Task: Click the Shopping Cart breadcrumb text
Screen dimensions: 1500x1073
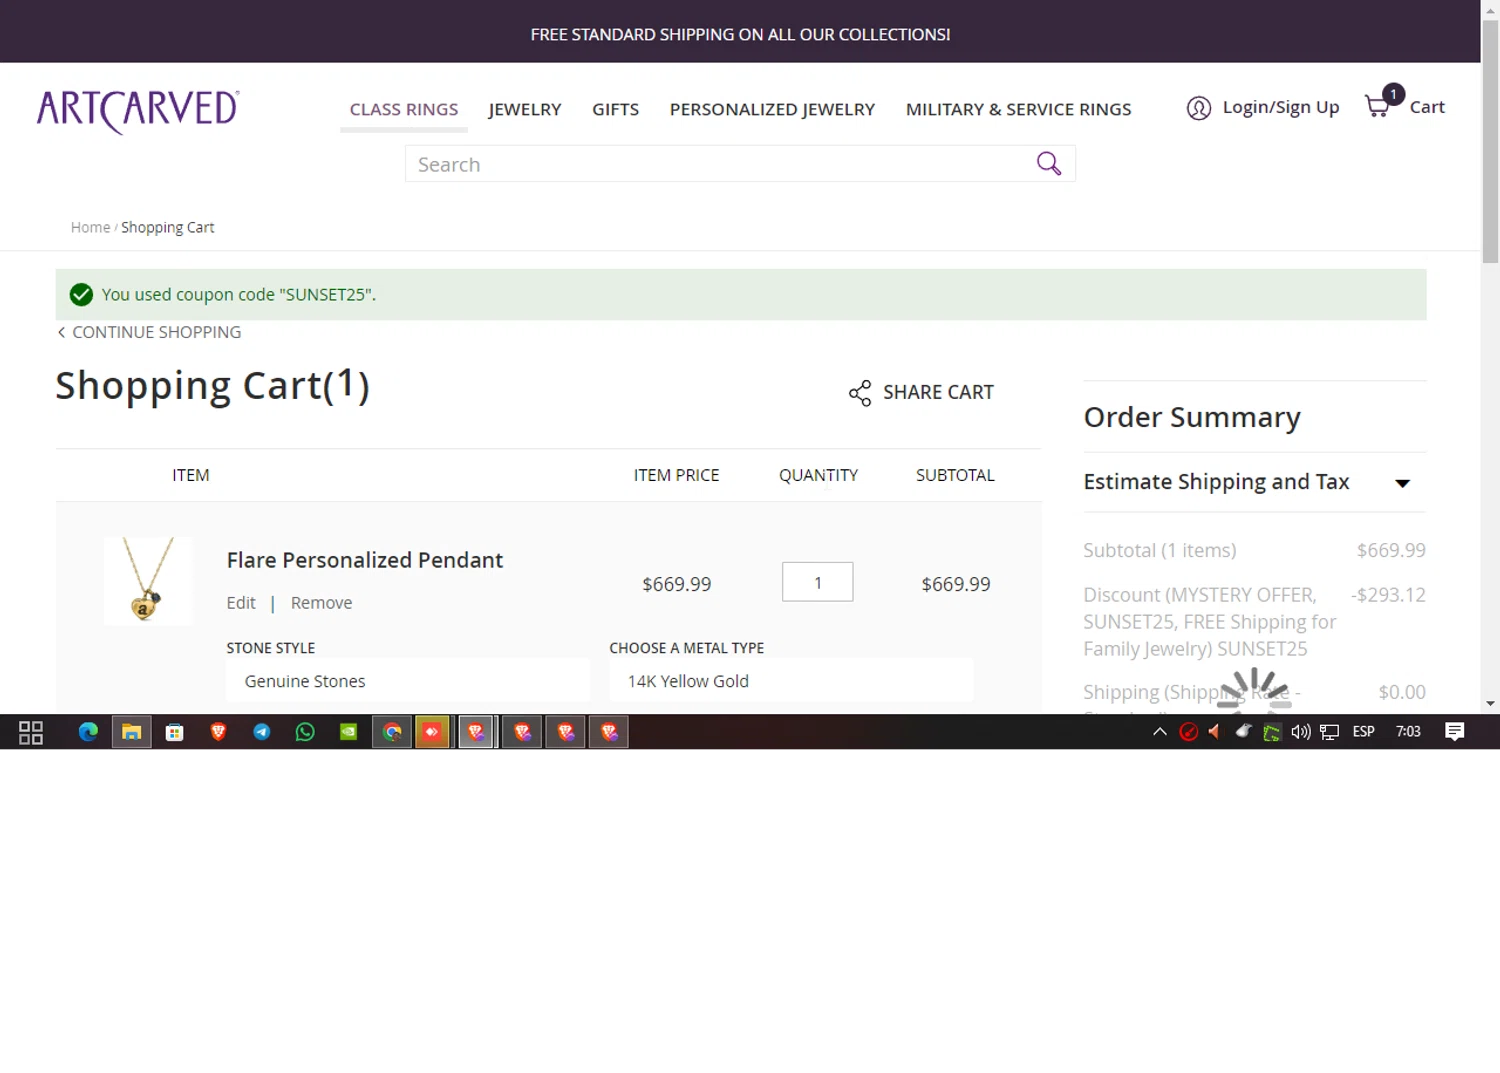Action: pos(167,227)
